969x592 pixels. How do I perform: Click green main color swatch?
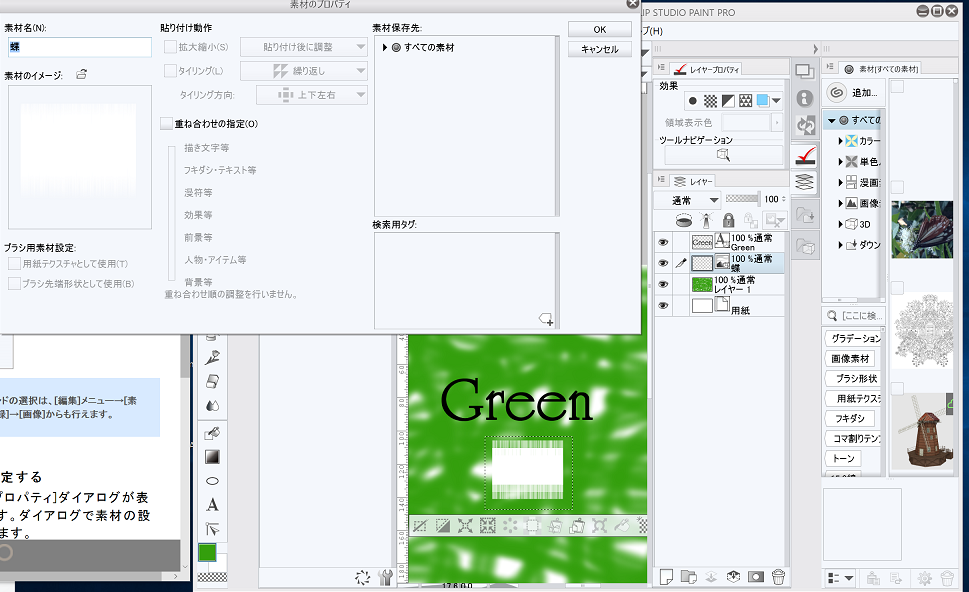coord(208,552)
